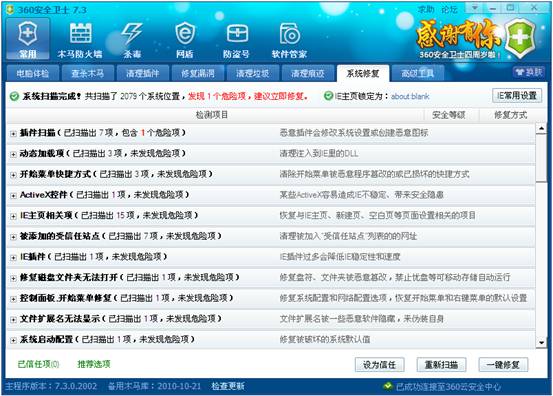Click the 重新扫描 button
This screenshot has height=396, width=553.
pyautogui.click(x=441, y=365)
